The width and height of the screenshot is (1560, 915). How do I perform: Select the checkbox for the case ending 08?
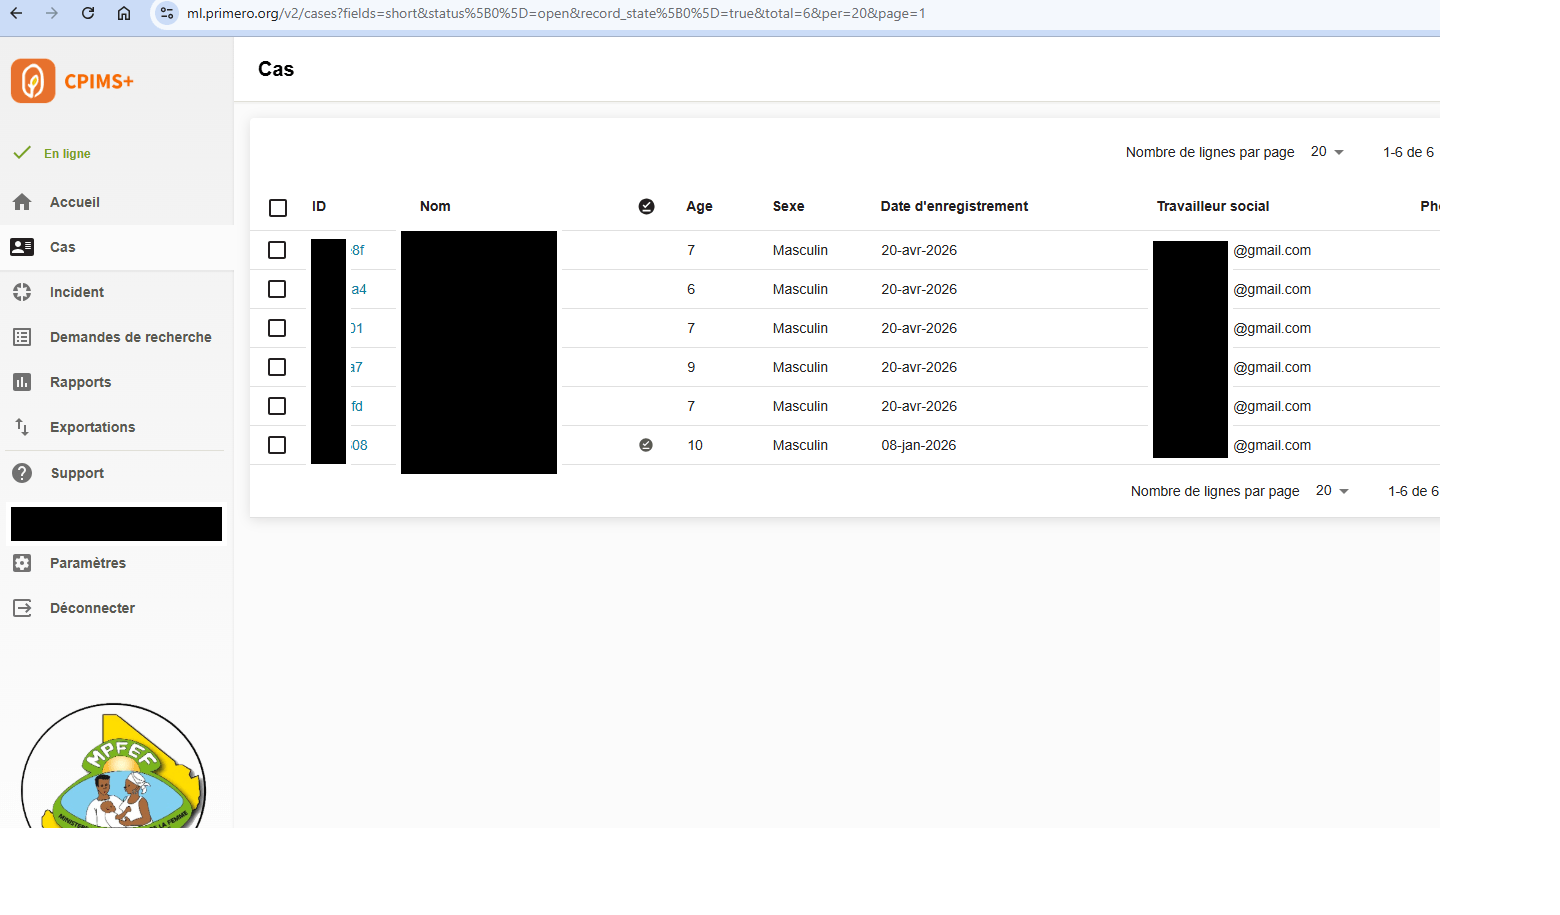tap(277, 445)
